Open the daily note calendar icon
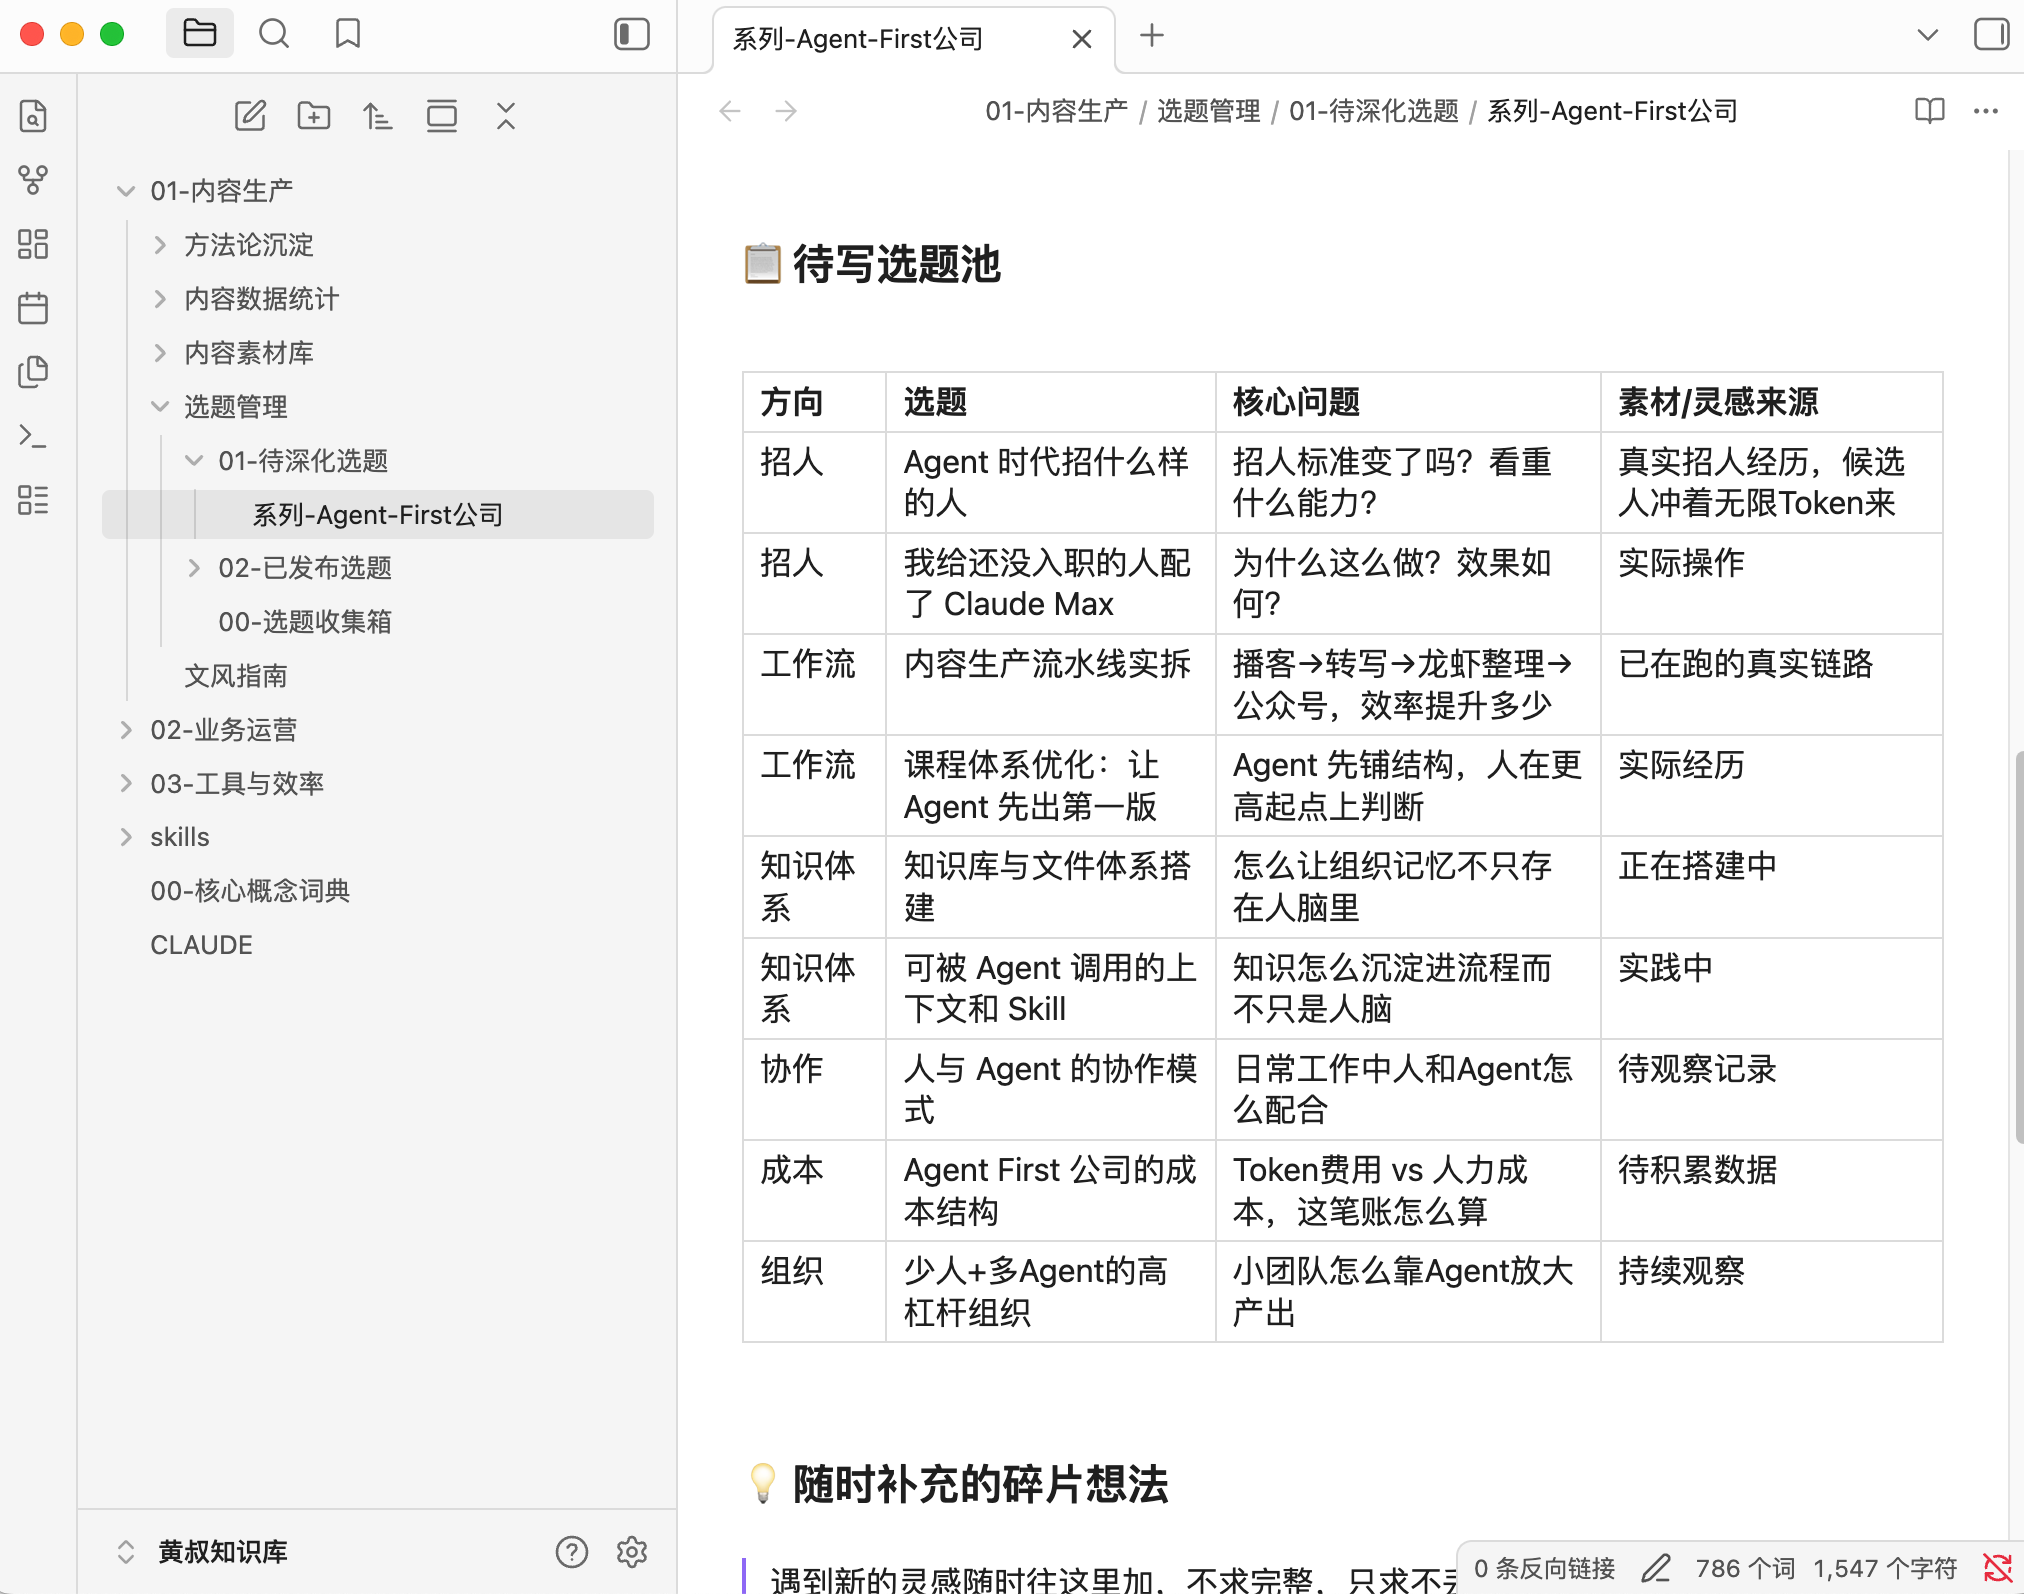This screenshot has width=2024, height=1594. (33, 308)
